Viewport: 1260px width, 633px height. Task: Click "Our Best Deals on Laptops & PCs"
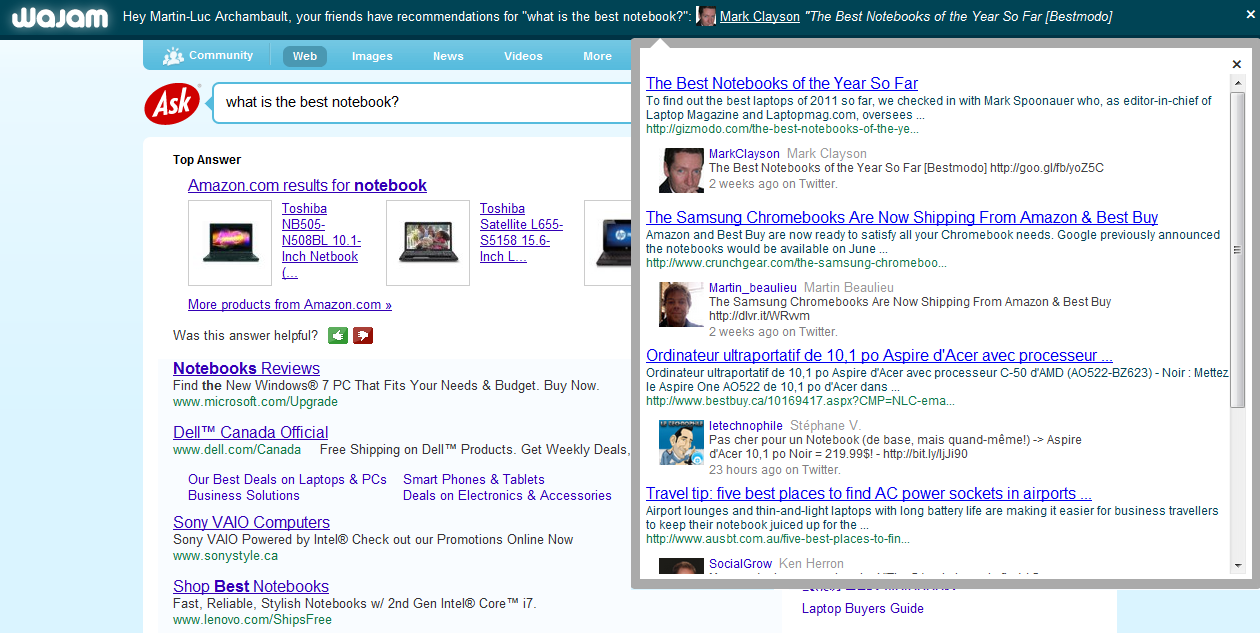(287, 480)
